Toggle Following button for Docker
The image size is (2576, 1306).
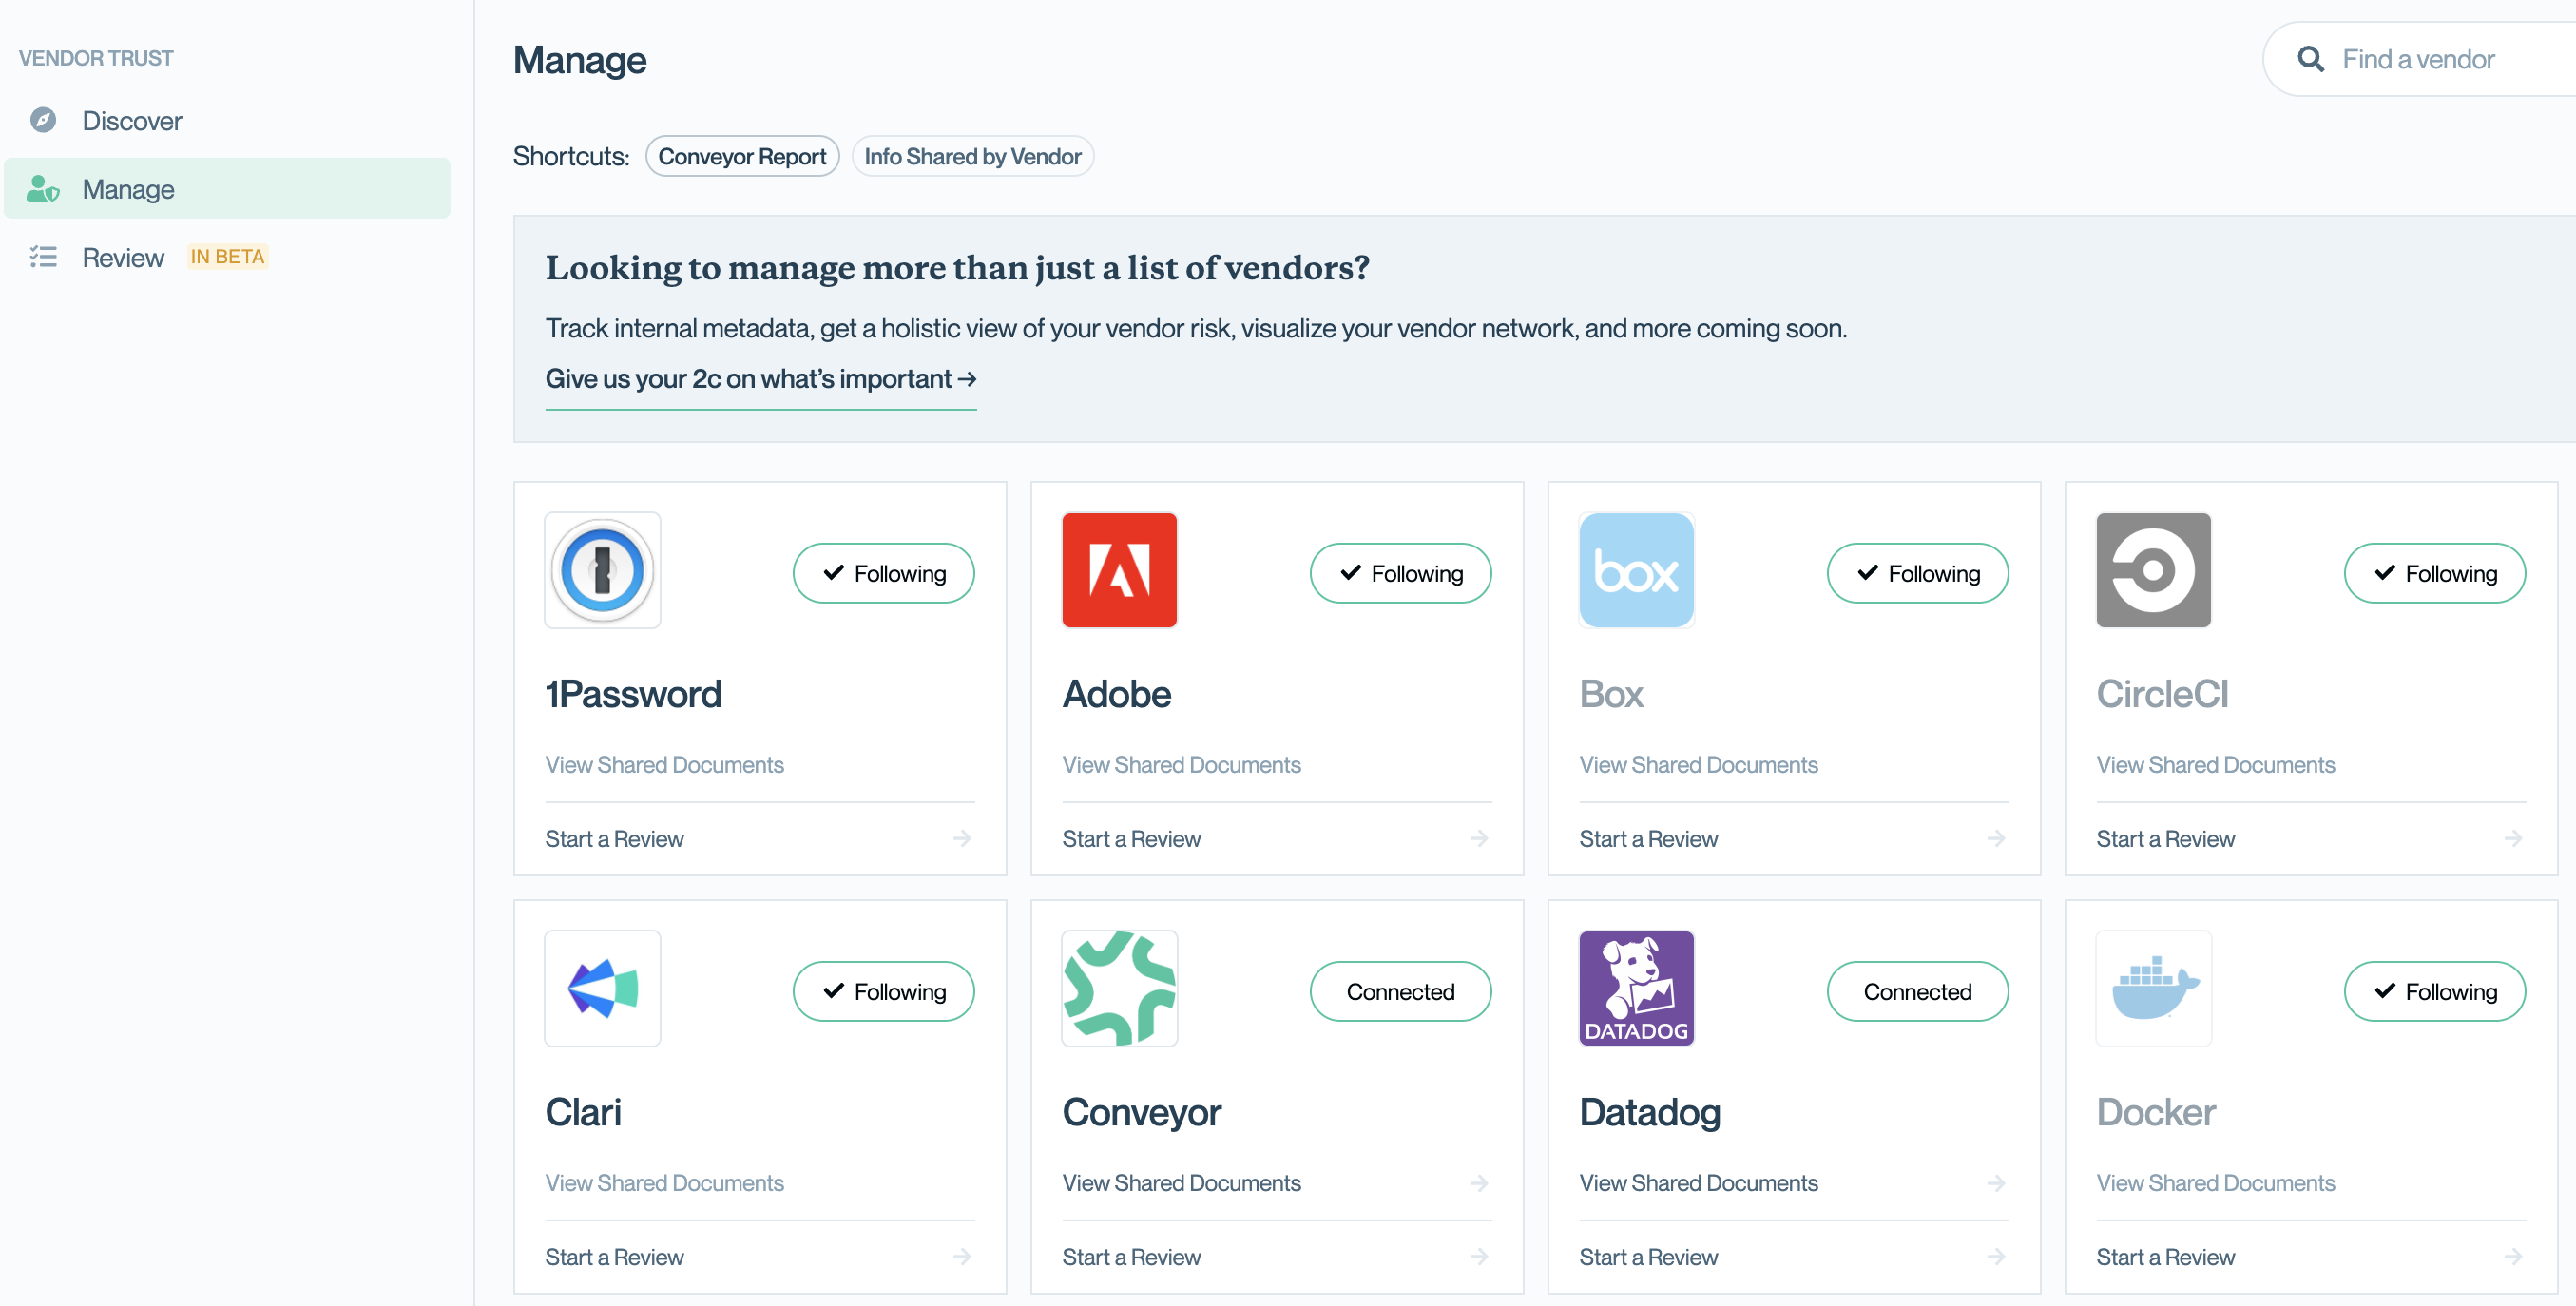click(x=2434, y=991)
